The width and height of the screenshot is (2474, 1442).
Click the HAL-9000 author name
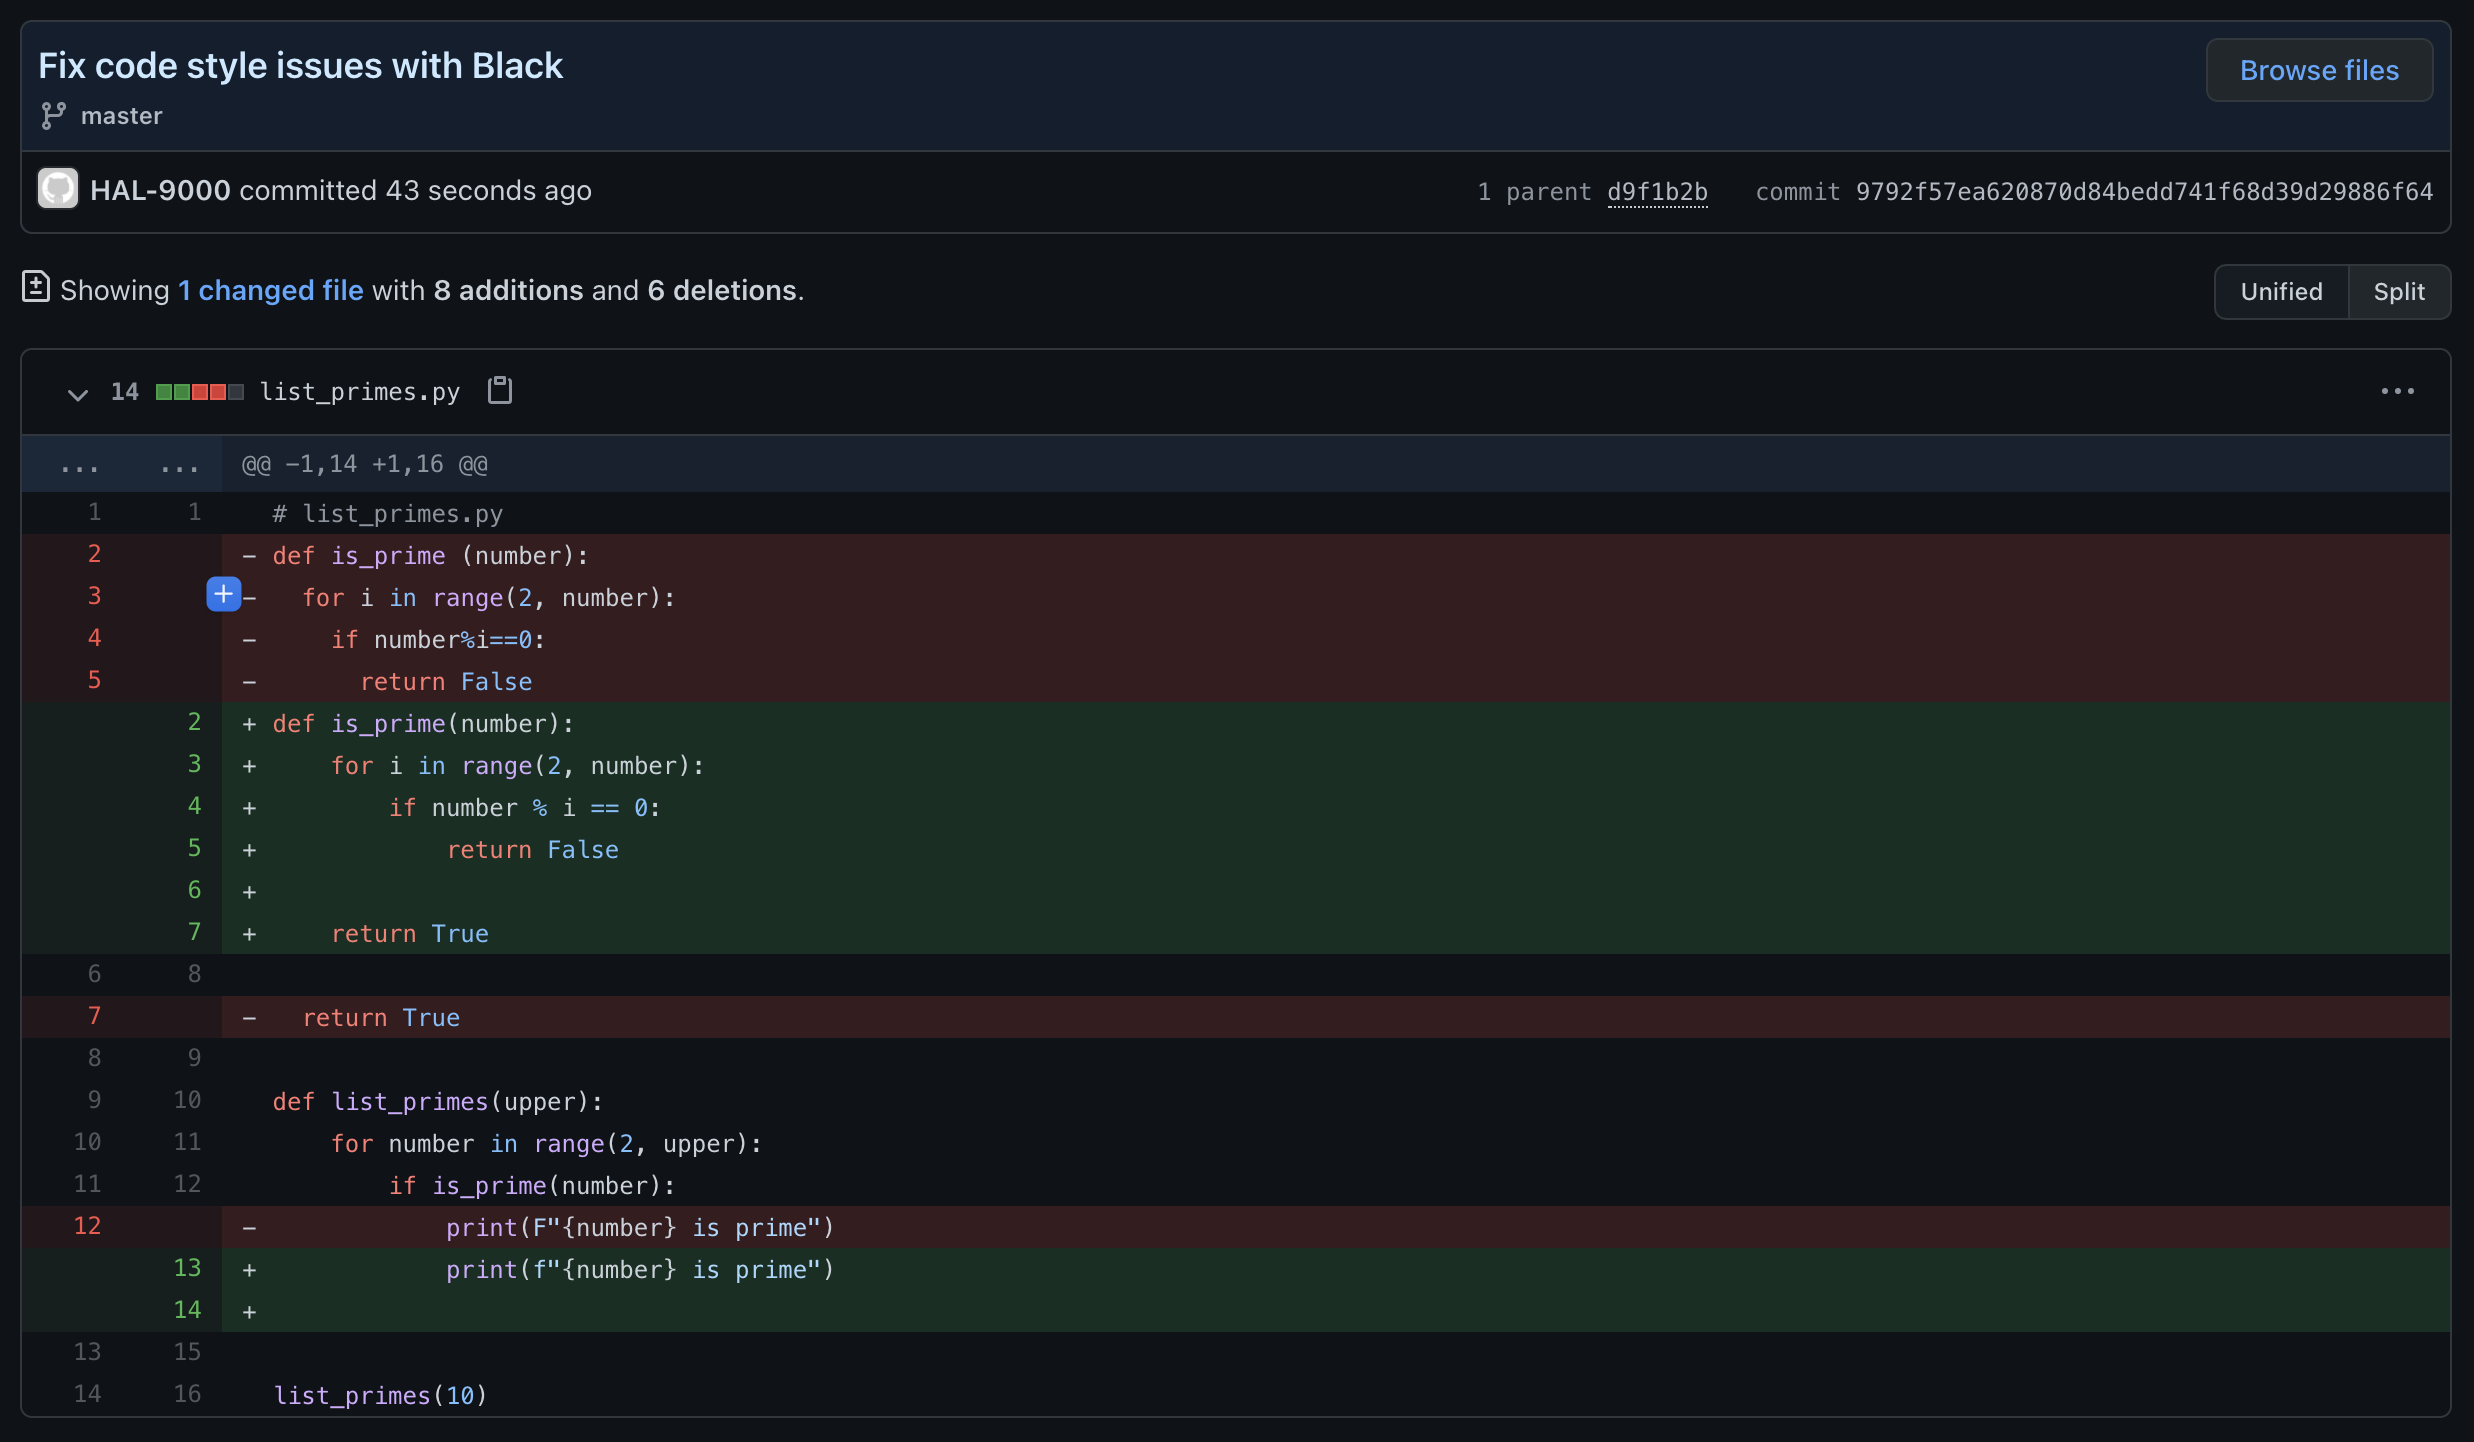pyautogui.click(x=160, y=190)
